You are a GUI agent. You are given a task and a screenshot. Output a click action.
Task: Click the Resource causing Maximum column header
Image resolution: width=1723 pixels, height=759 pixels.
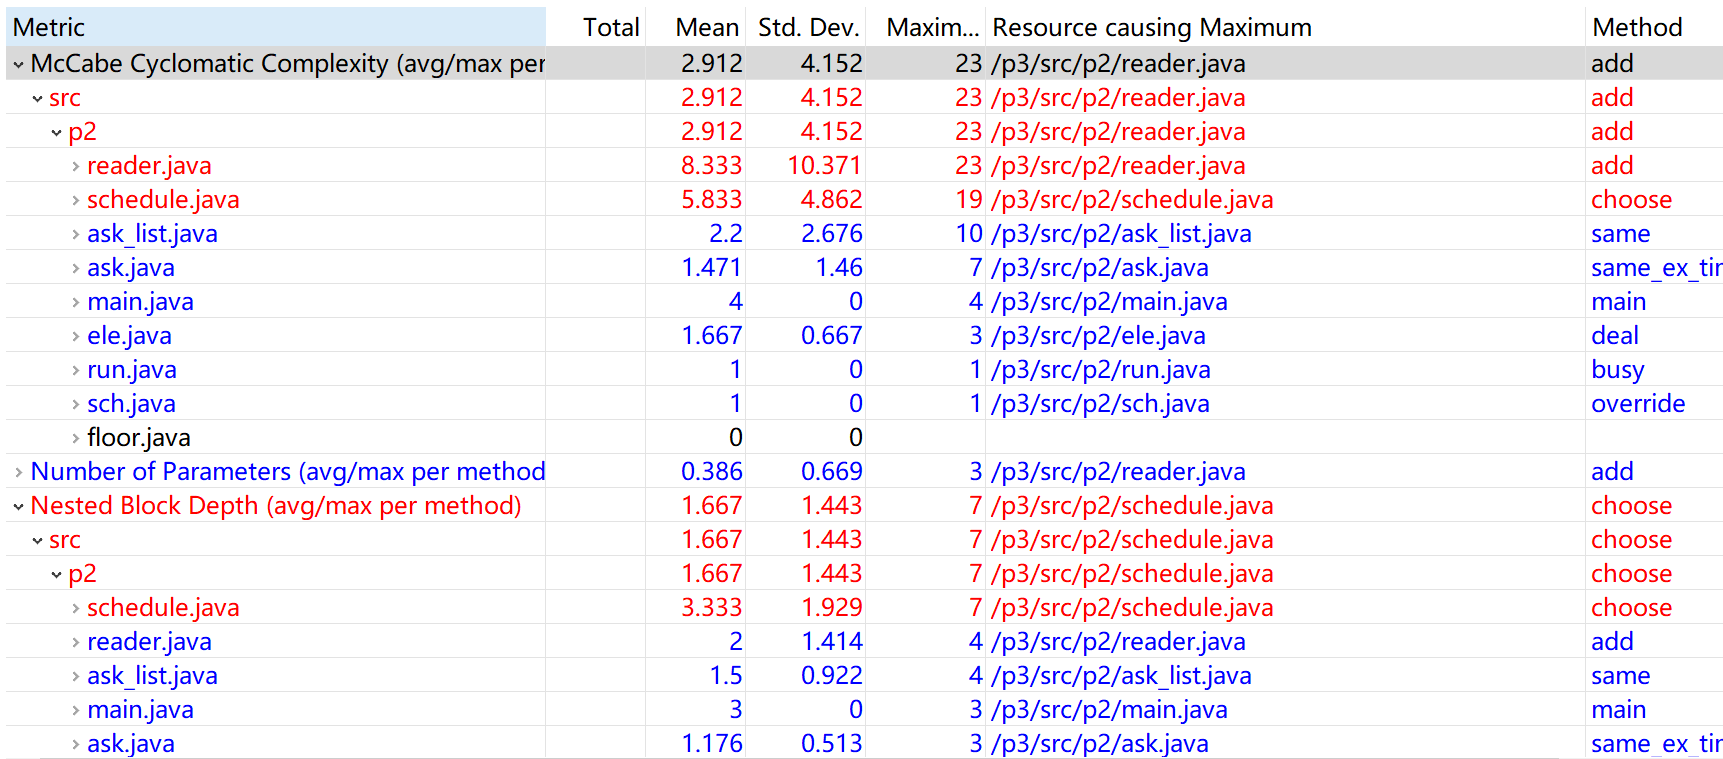(1151, 27)
